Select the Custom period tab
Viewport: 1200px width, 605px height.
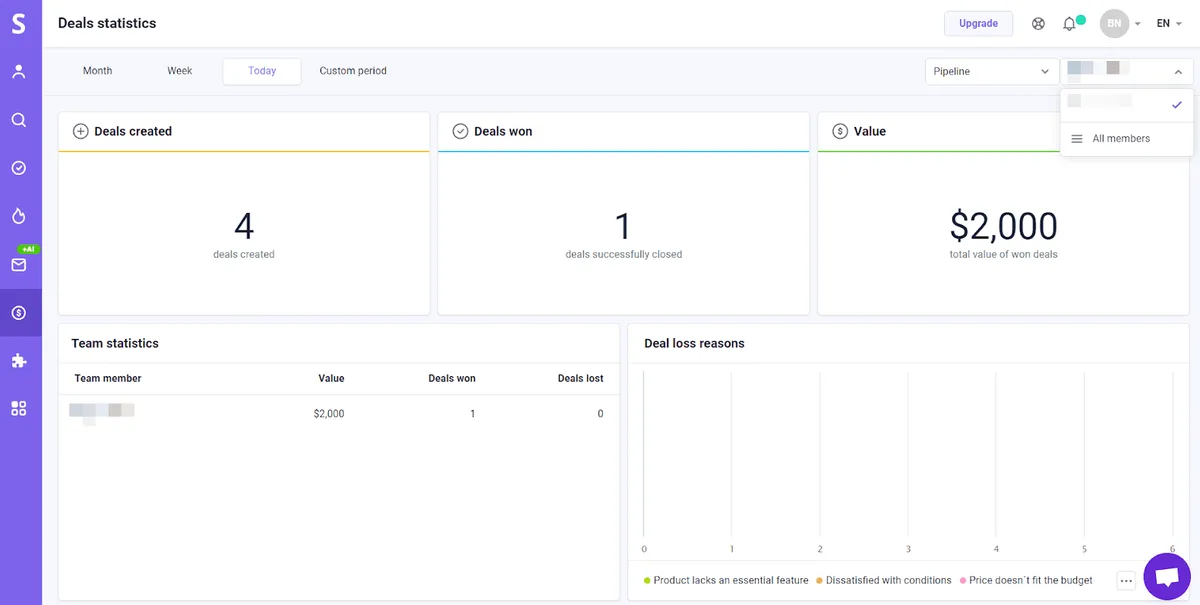pos(352,70)
